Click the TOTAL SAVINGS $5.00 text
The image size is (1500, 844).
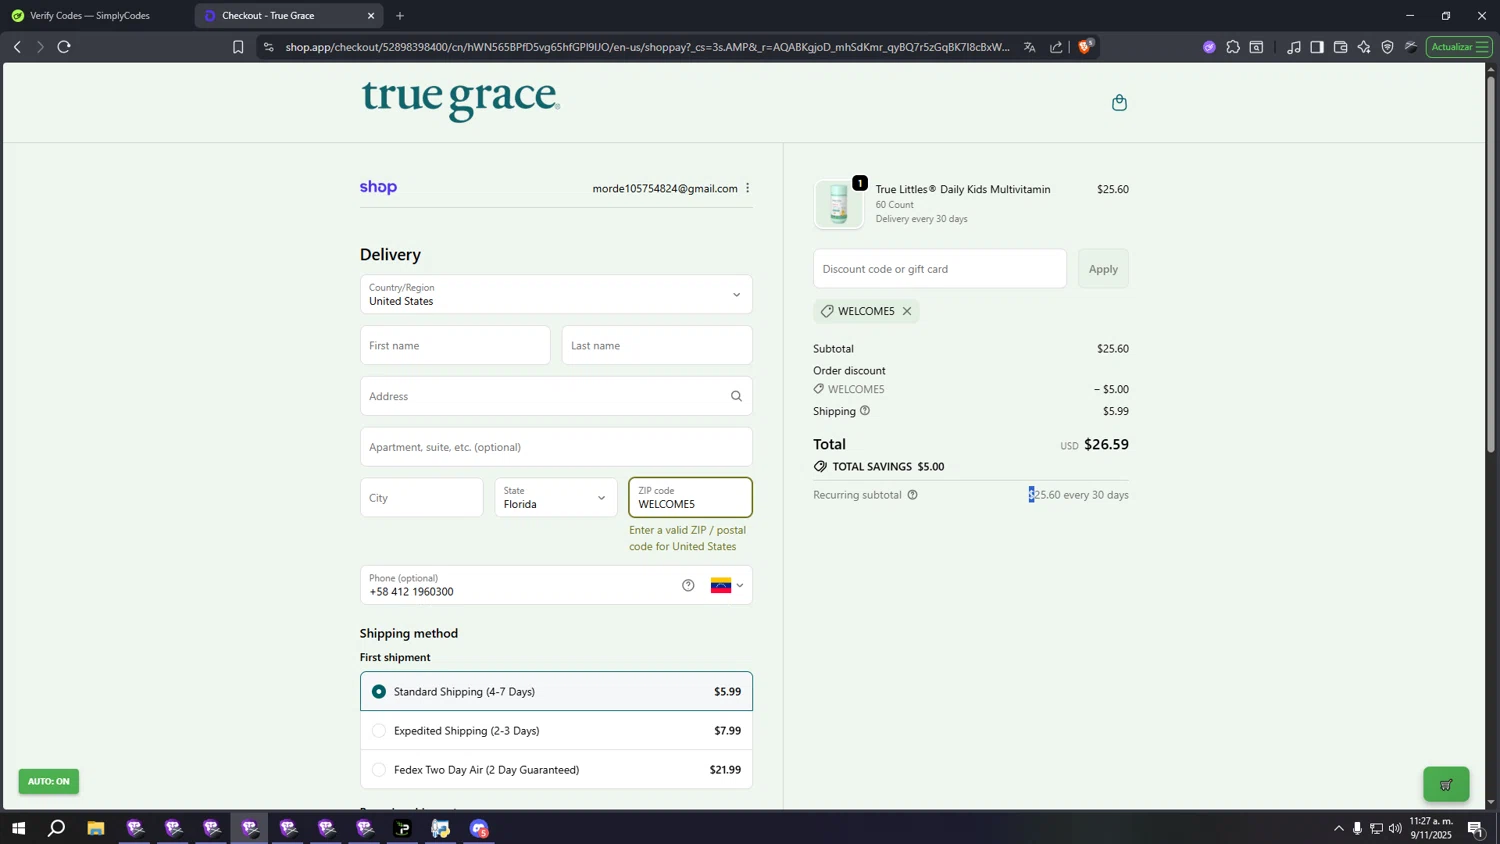point(888,467)
